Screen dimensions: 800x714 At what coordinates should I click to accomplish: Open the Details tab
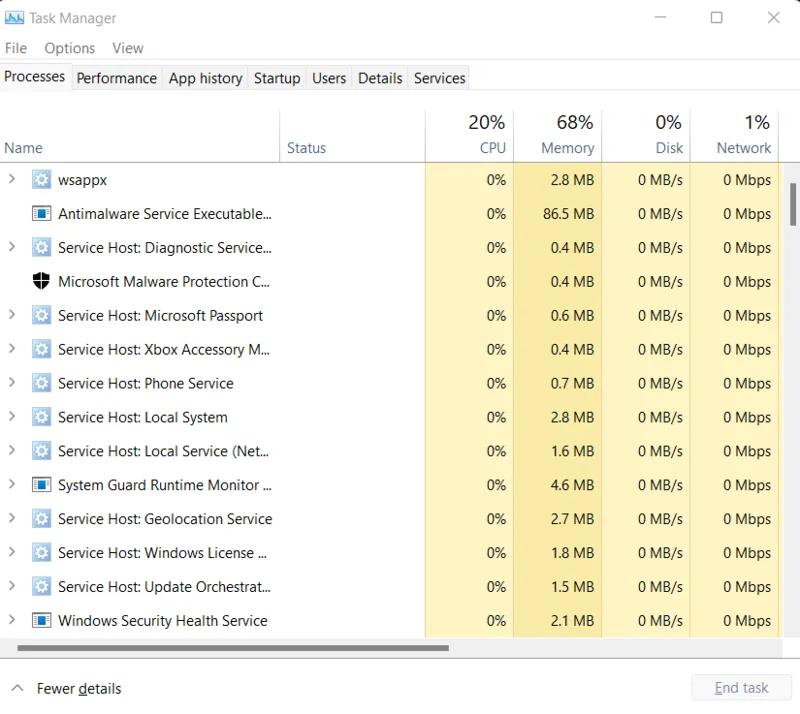(380, 78)
